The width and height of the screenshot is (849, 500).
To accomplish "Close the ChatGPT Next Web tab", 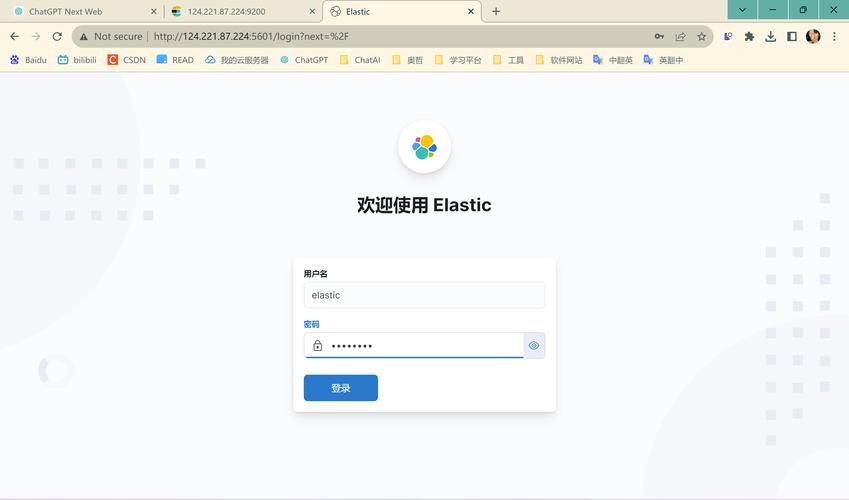I will (x=154, y=11).
